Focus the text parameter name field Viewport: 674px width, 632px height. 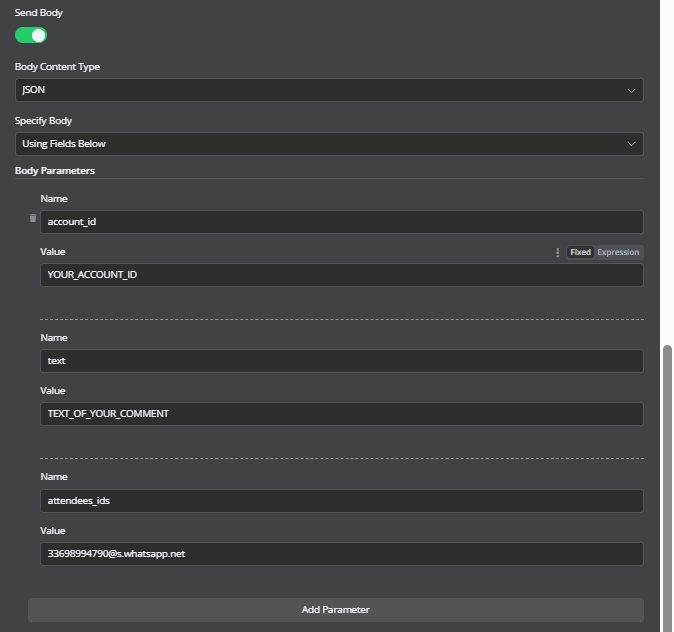pyautogui.click(x=342, y=361)
